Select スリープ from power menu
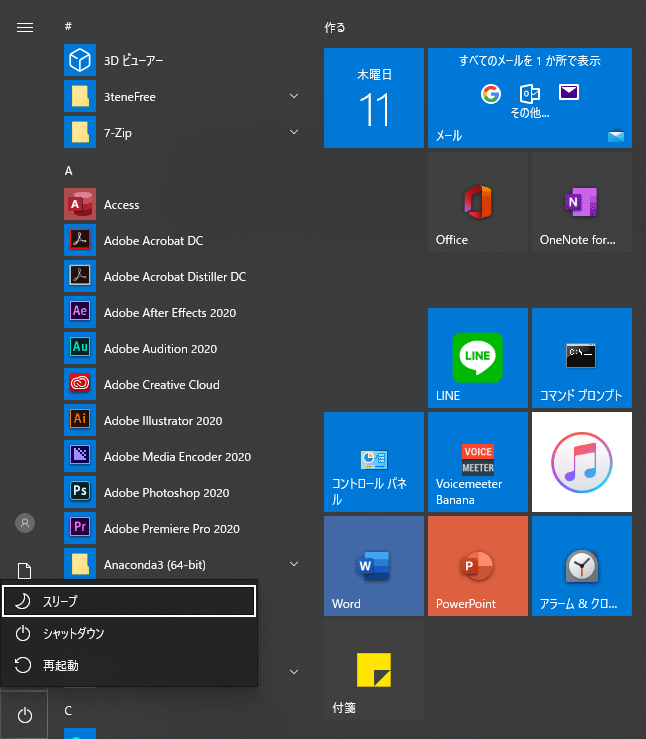 click(x=129, y=601)
